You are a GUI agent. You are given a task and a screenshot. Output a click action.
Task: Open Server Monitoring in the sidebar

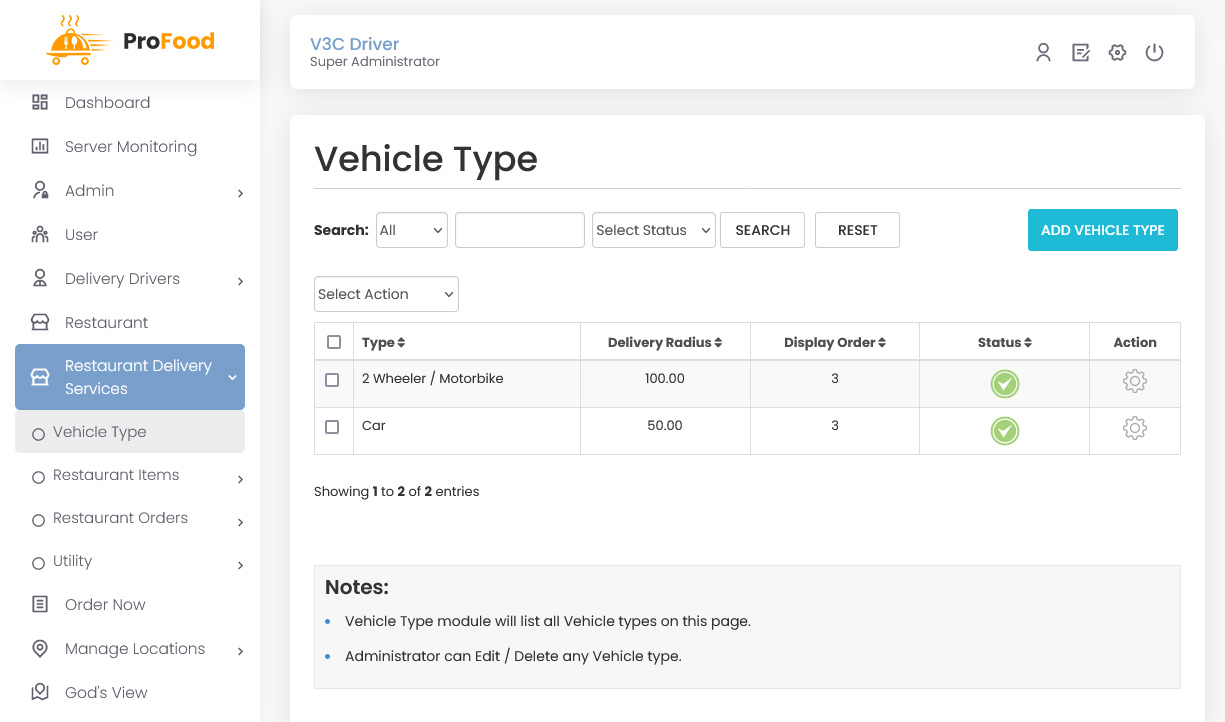click(130, 147)
